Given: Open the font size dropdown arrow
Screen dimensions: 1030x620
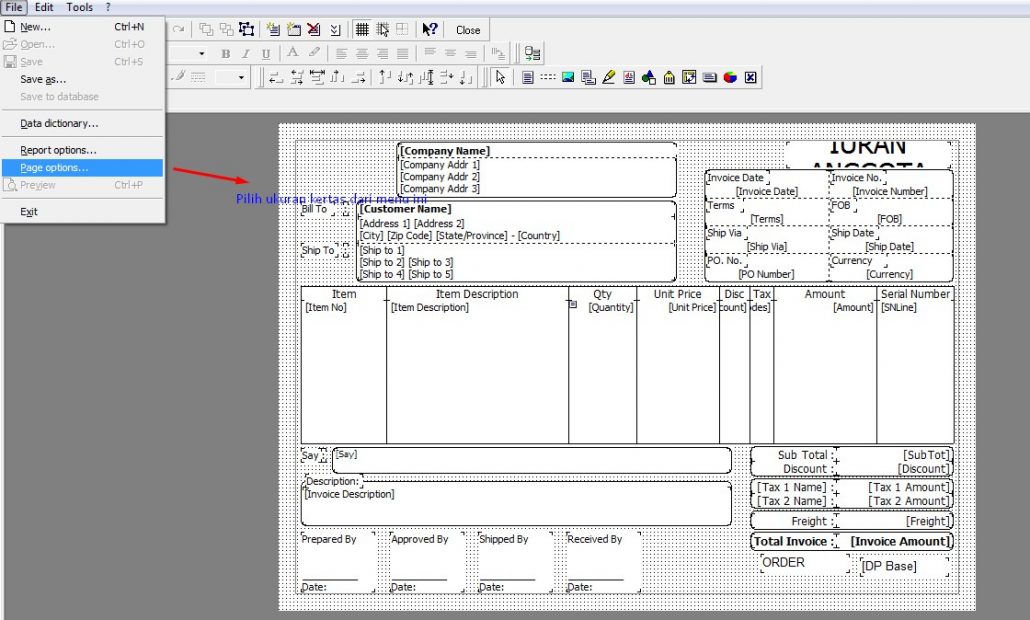Looking at the screenshot, I should coord(202,53).
